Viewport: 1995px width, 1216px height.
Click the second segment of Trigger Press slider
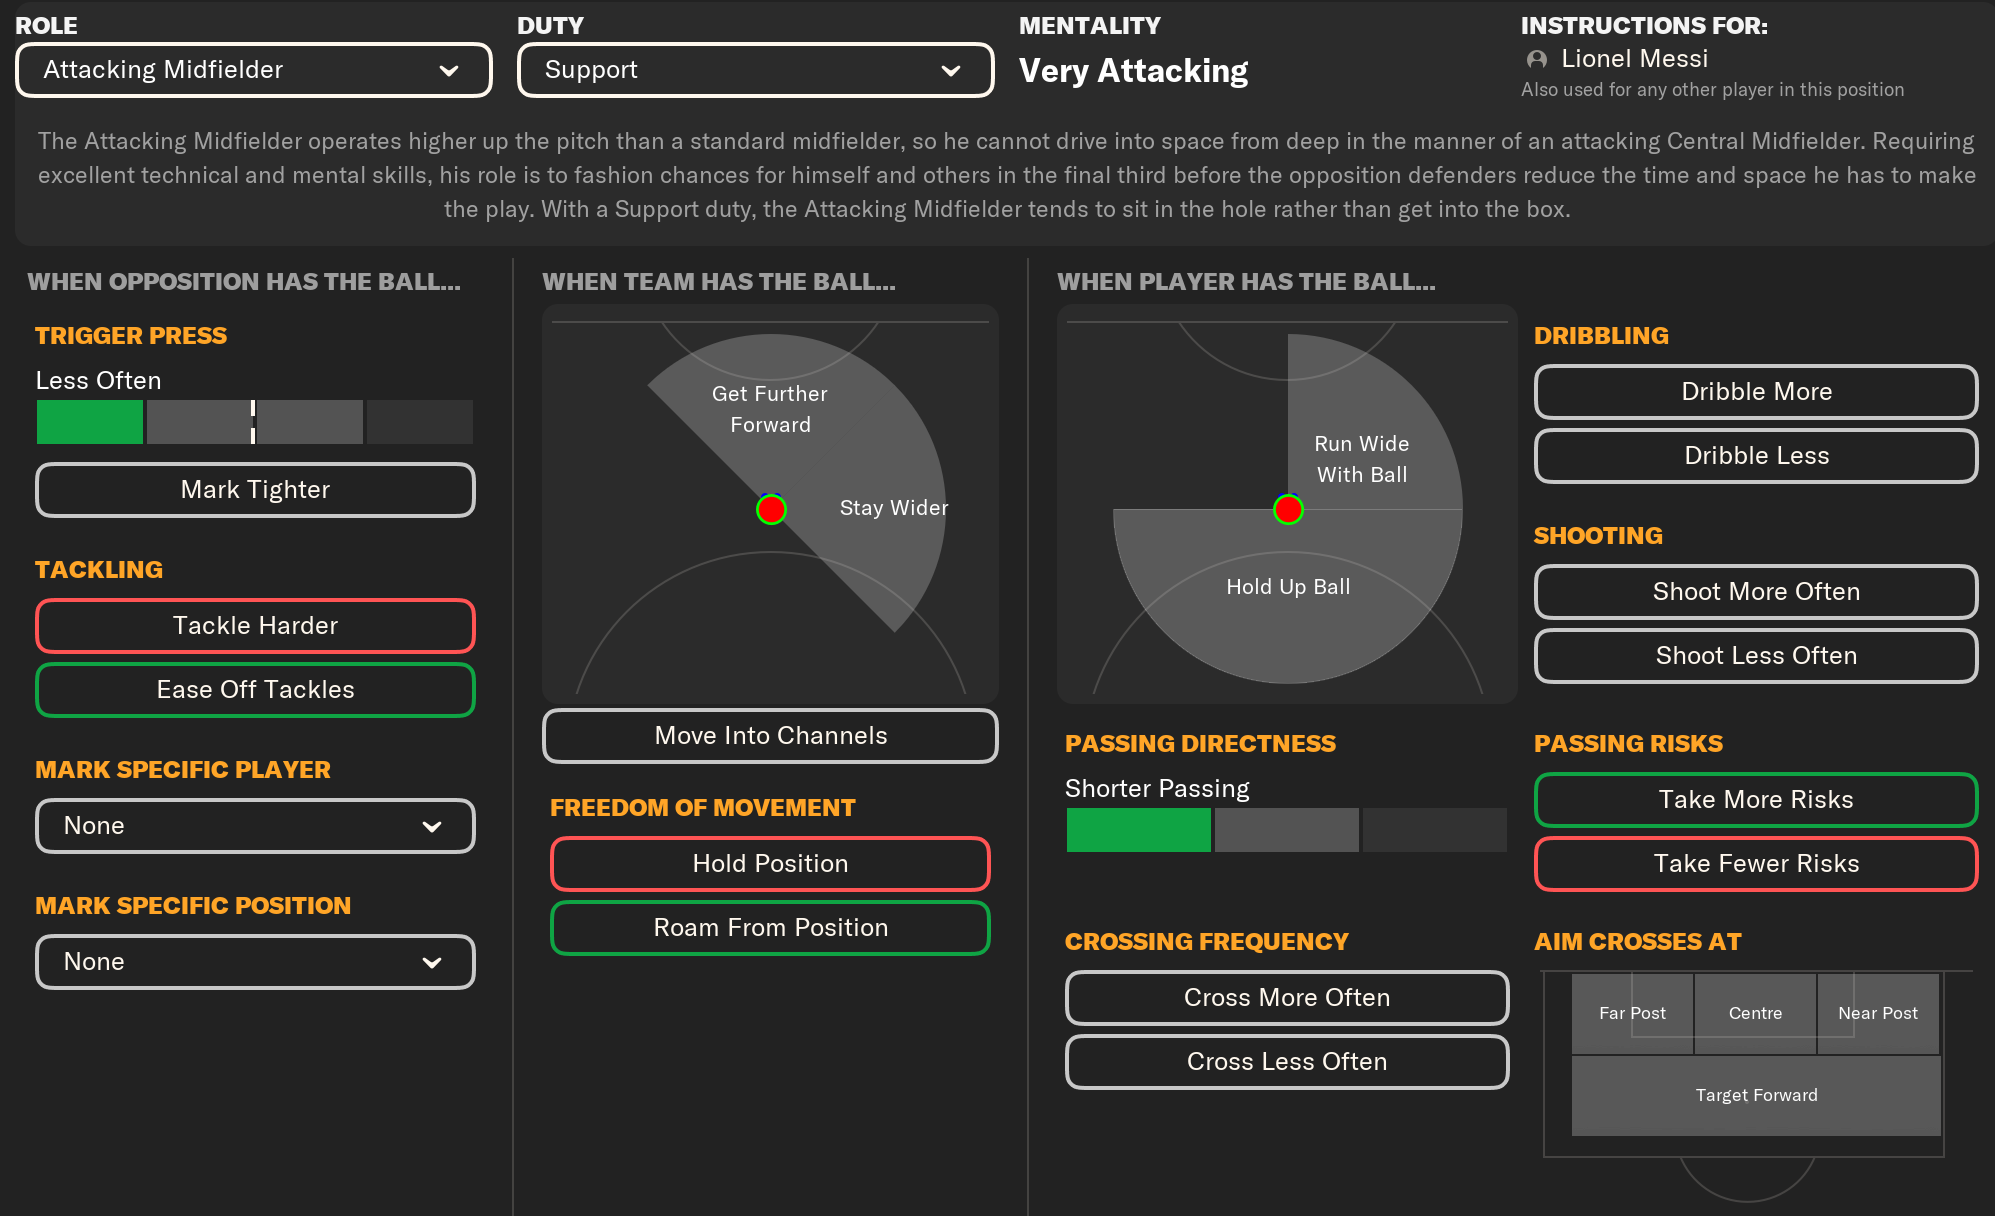coord(200,422)
